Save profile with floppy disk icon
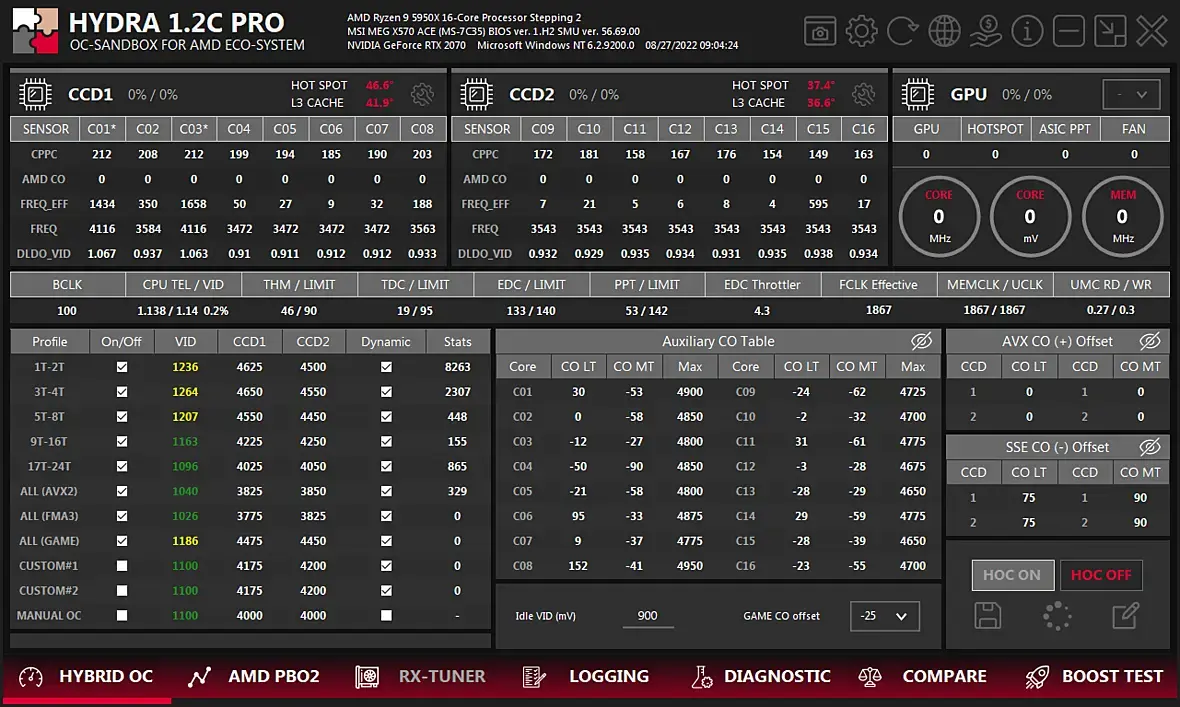1180x707 pixels. pos(987,615)
